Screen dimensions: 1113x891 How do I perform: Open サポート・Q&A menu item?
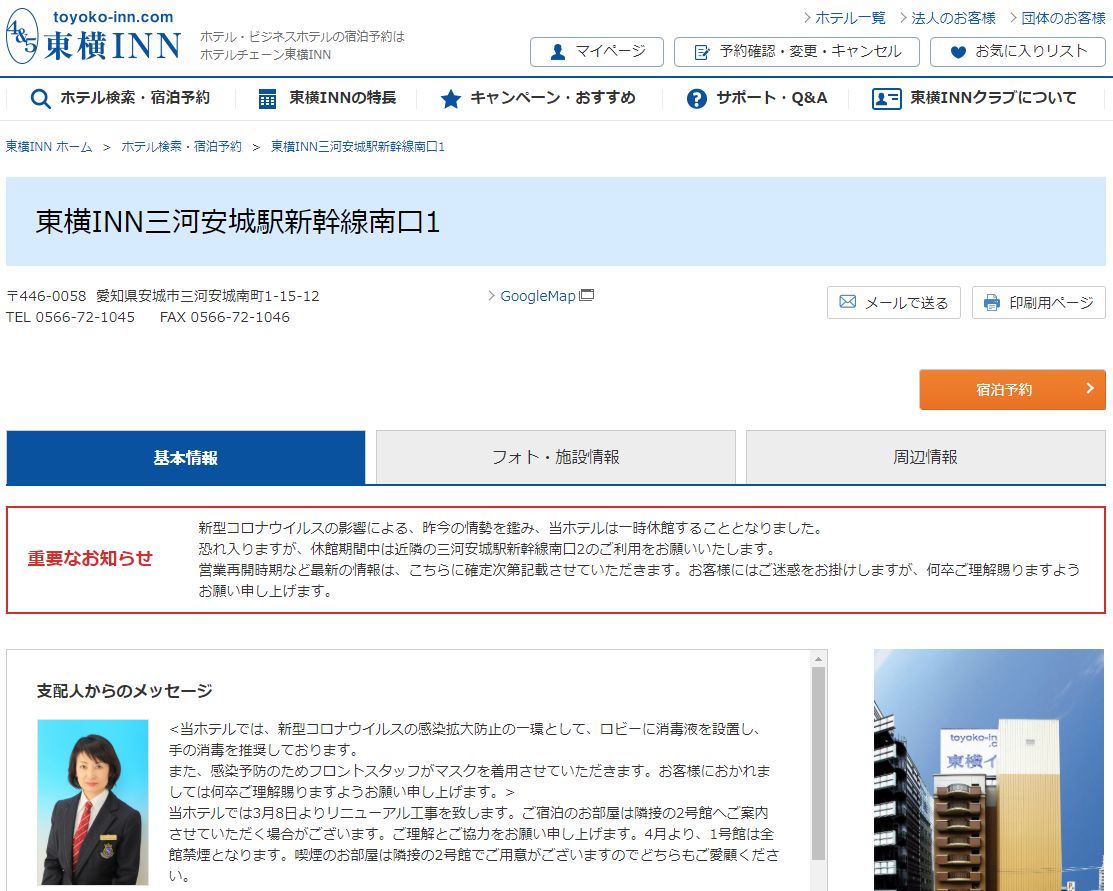pyautogui.click(x=757, y=98)
